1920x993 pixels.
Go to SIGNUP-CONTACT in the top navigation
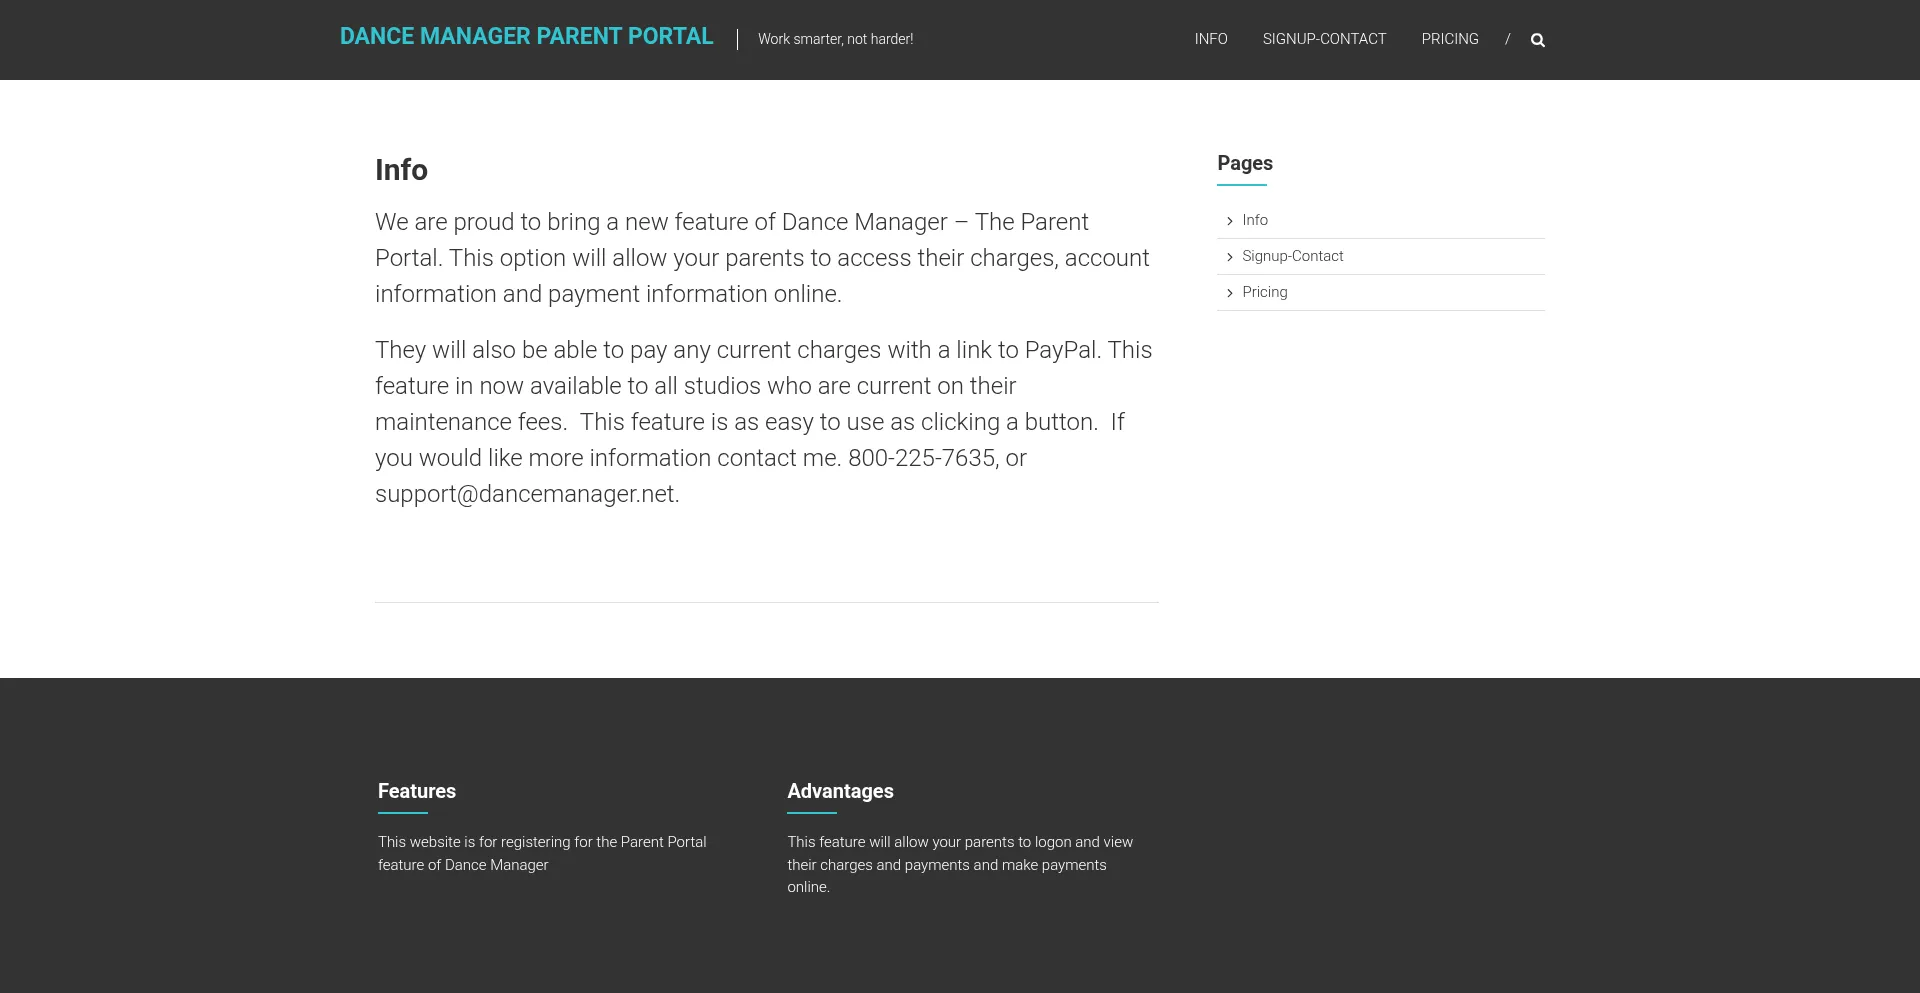coord(1323,39)
